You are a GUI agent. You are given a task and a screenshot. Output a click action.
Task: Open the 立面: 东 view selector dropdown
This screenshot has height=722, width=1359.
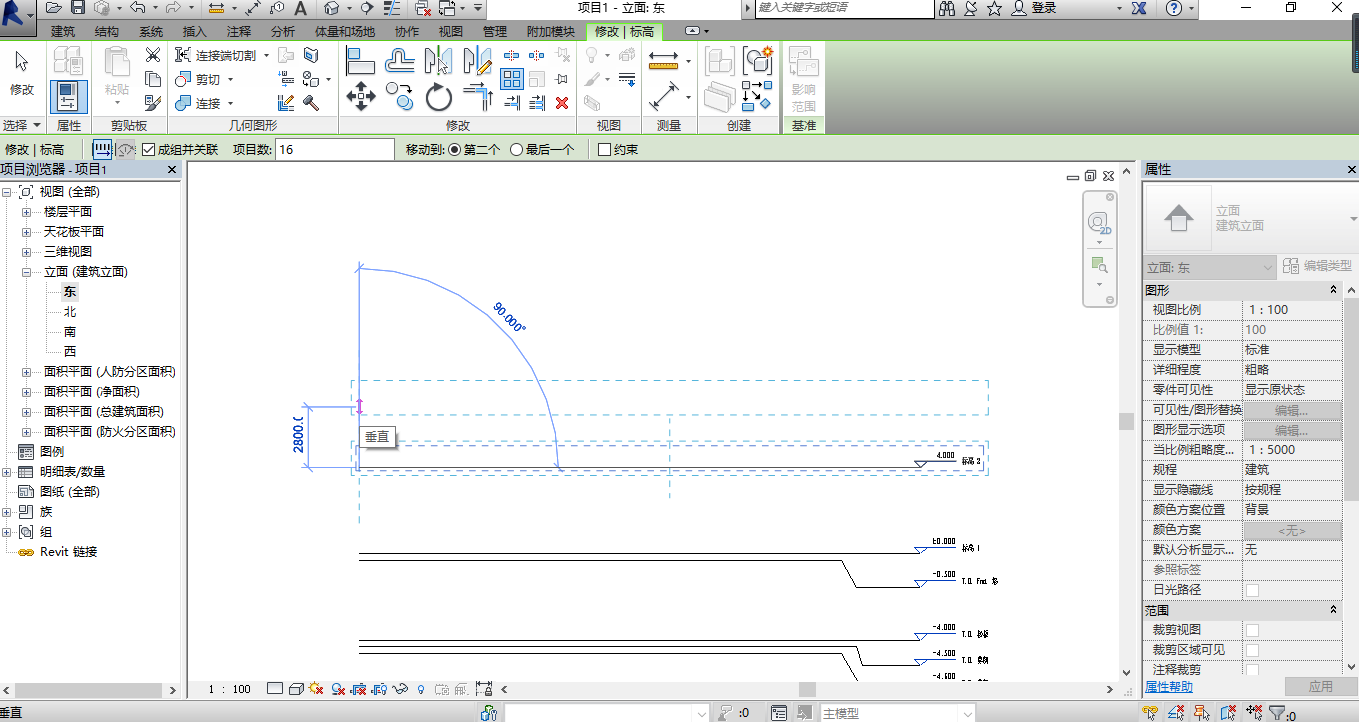[x=1268, y=268]
